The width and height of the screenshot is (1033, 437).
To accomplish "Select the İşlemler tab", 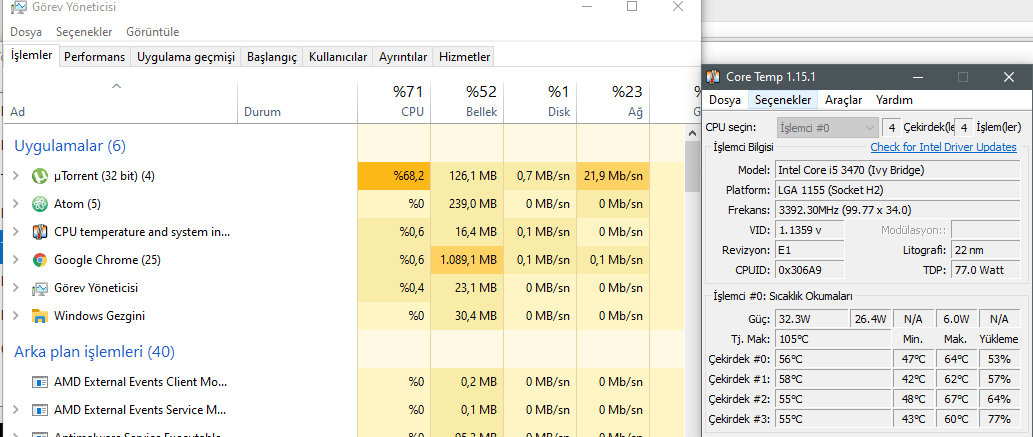I will point(32,56).
